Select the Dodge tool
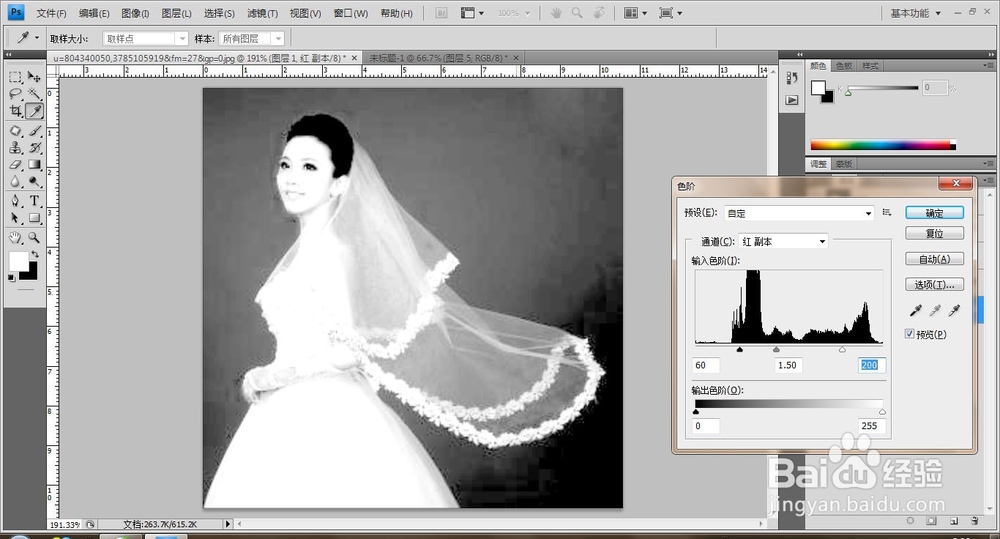 pyautogui.click(x=34, y=181)
